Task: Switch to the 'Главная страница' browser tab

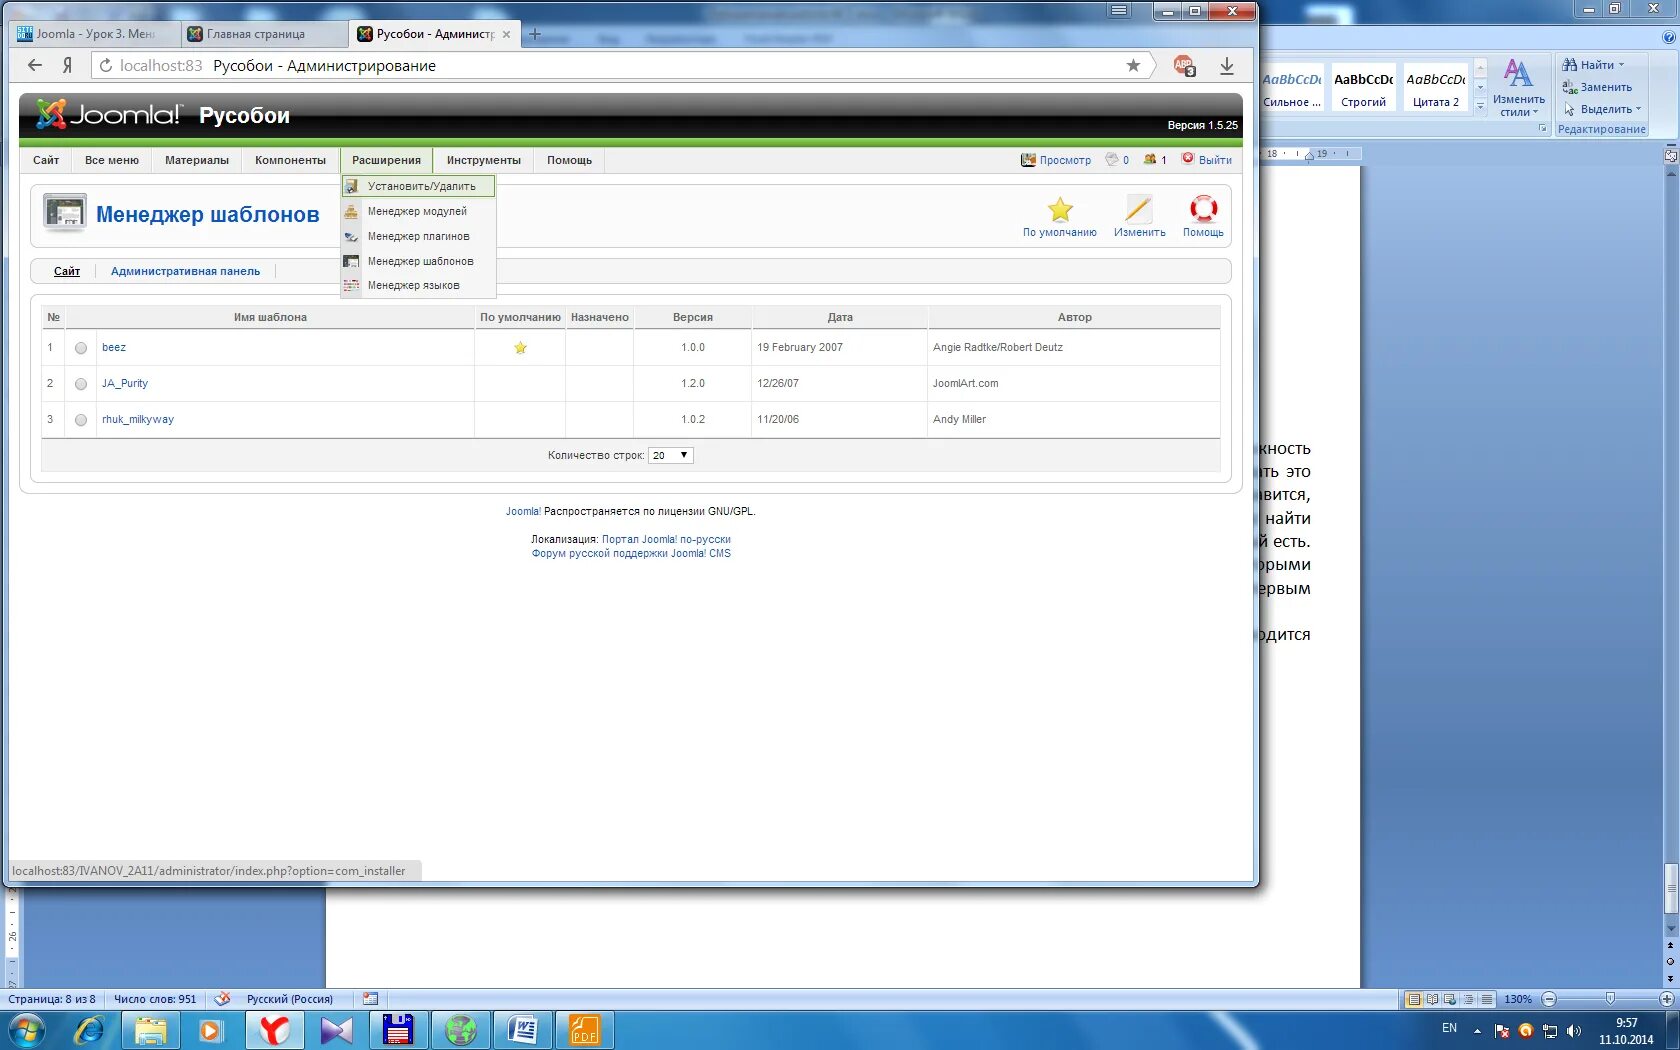Action: [264, 34]
